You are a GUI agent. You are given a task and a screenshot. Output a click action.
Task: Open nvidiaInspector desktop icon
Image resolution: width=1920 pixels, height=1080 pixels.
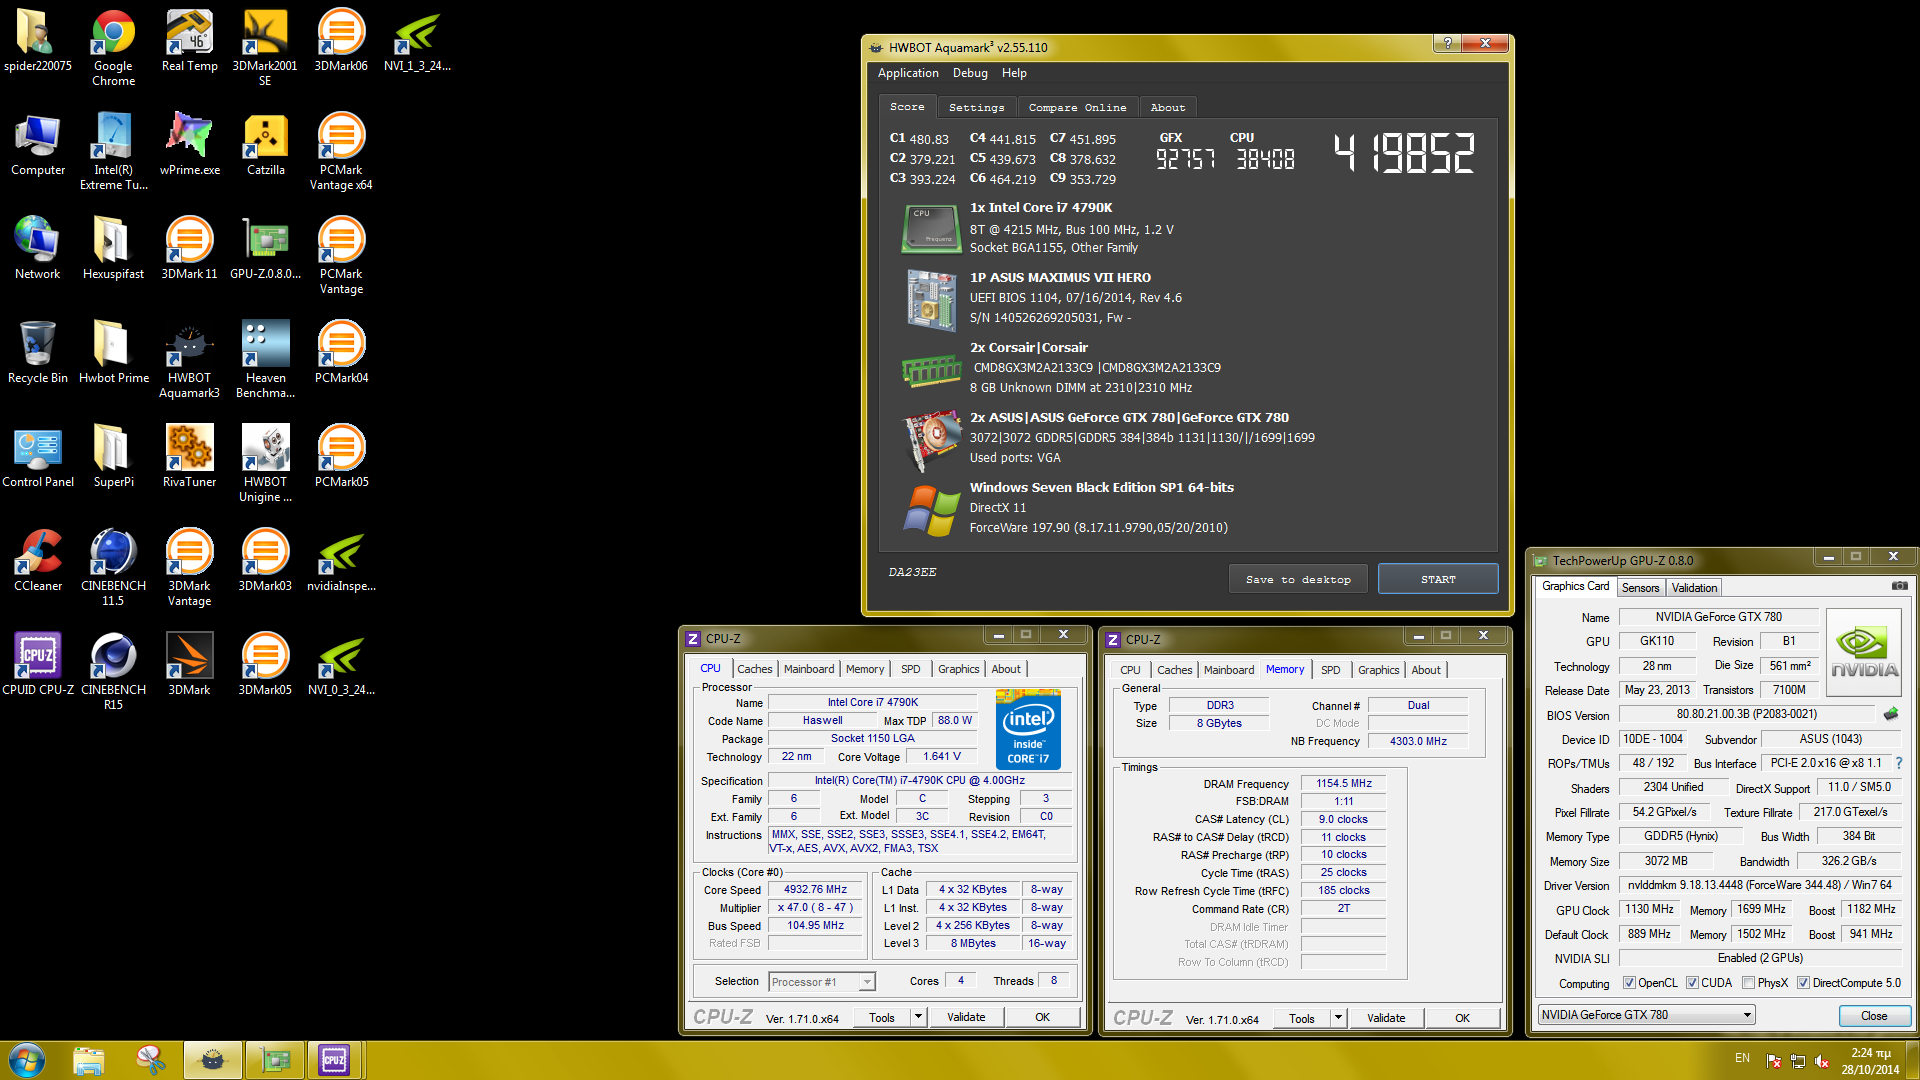click(x=341, y=560)
